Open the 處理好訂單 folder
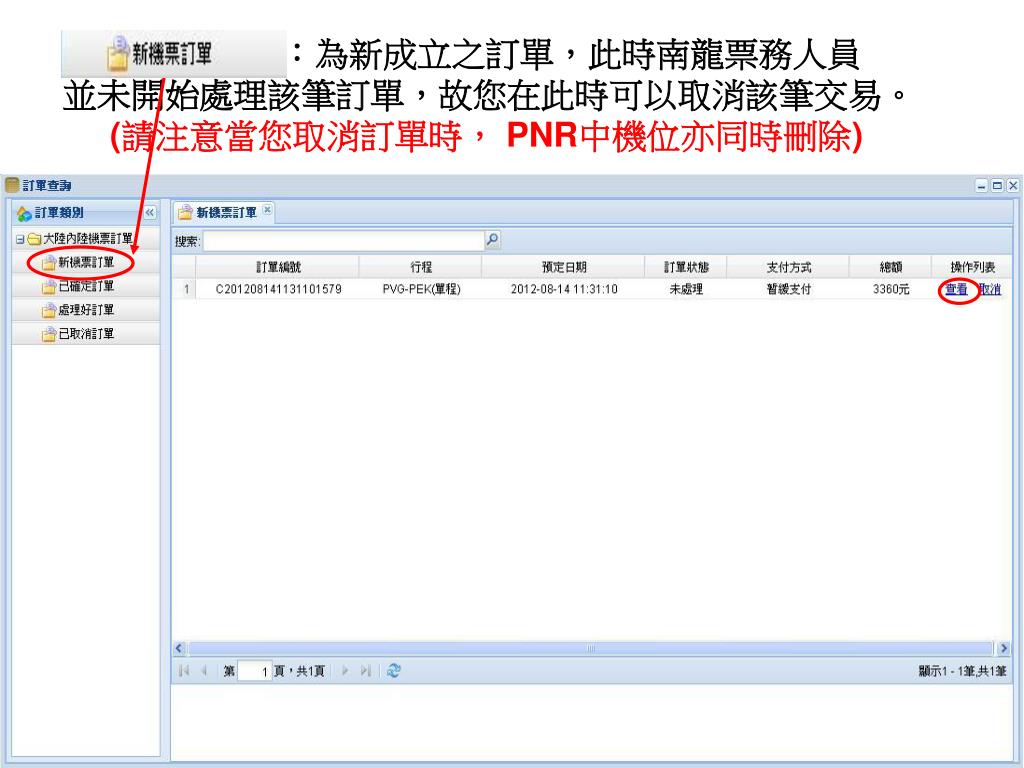Image resolution: width=1024 pixels, height=768 pixels. click(x=86, y=310)
